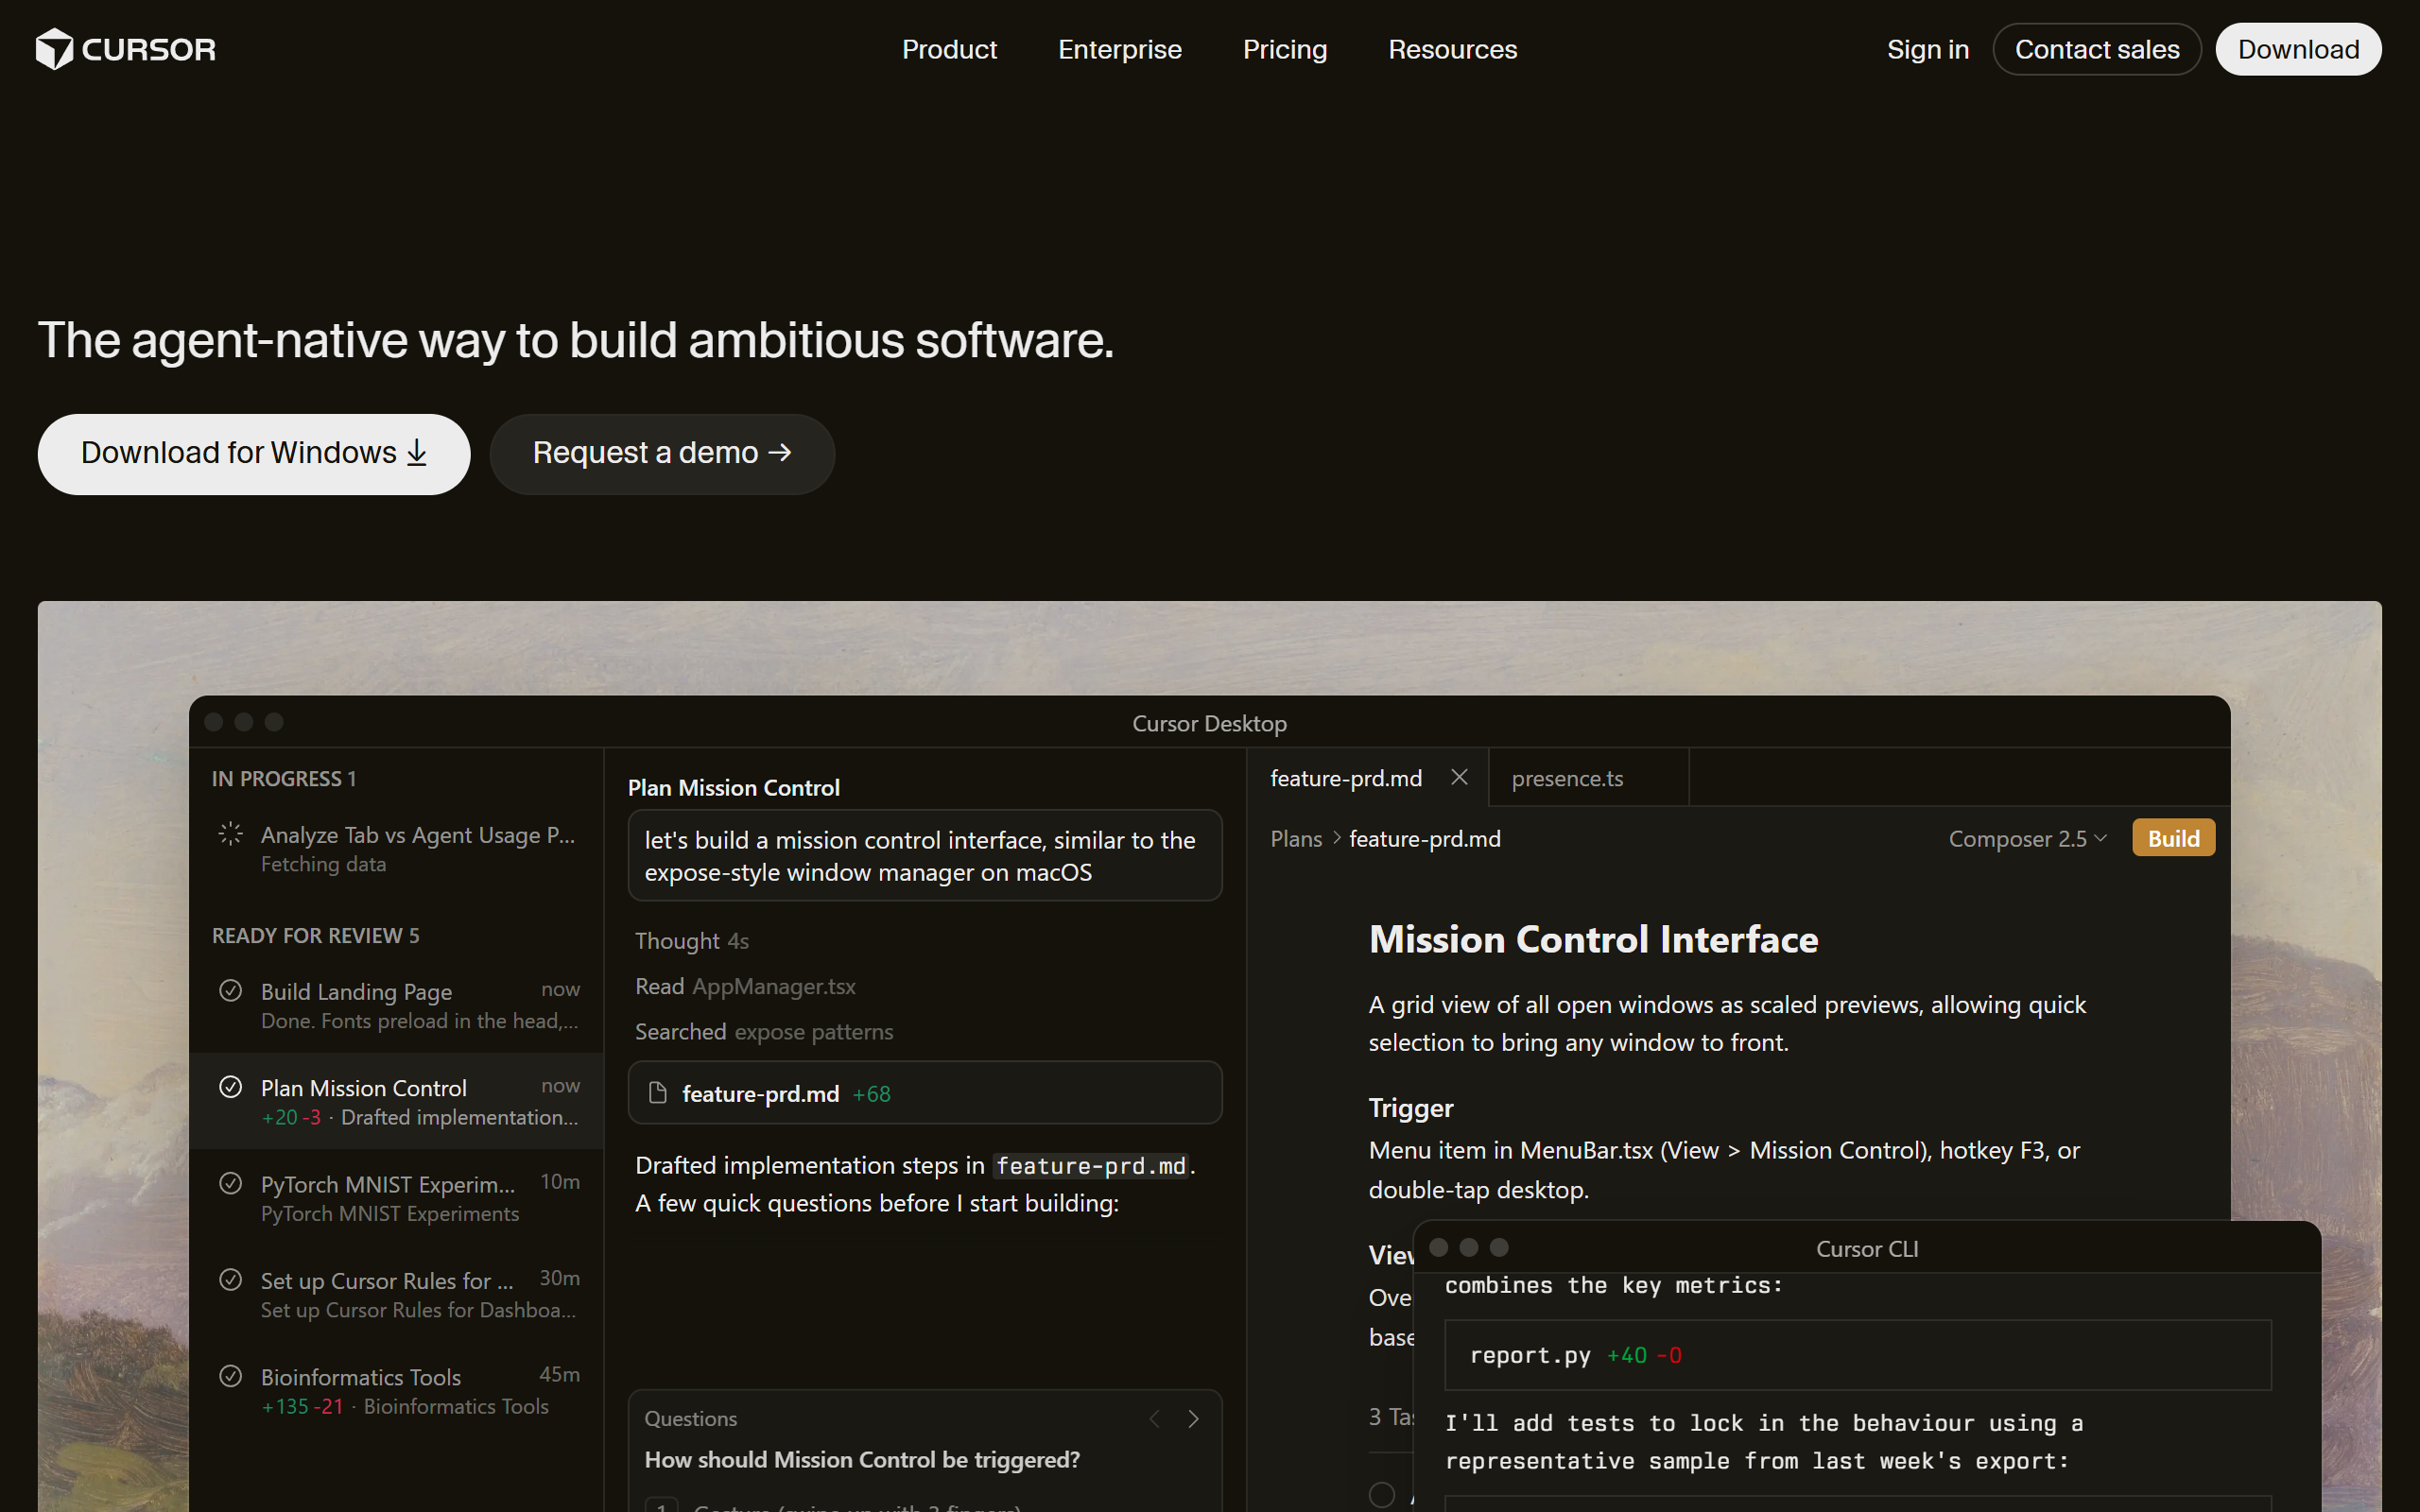Click checkmark icon of Plan Mission Control
The image size is (2420, 1512).
tap(230, 1086)
